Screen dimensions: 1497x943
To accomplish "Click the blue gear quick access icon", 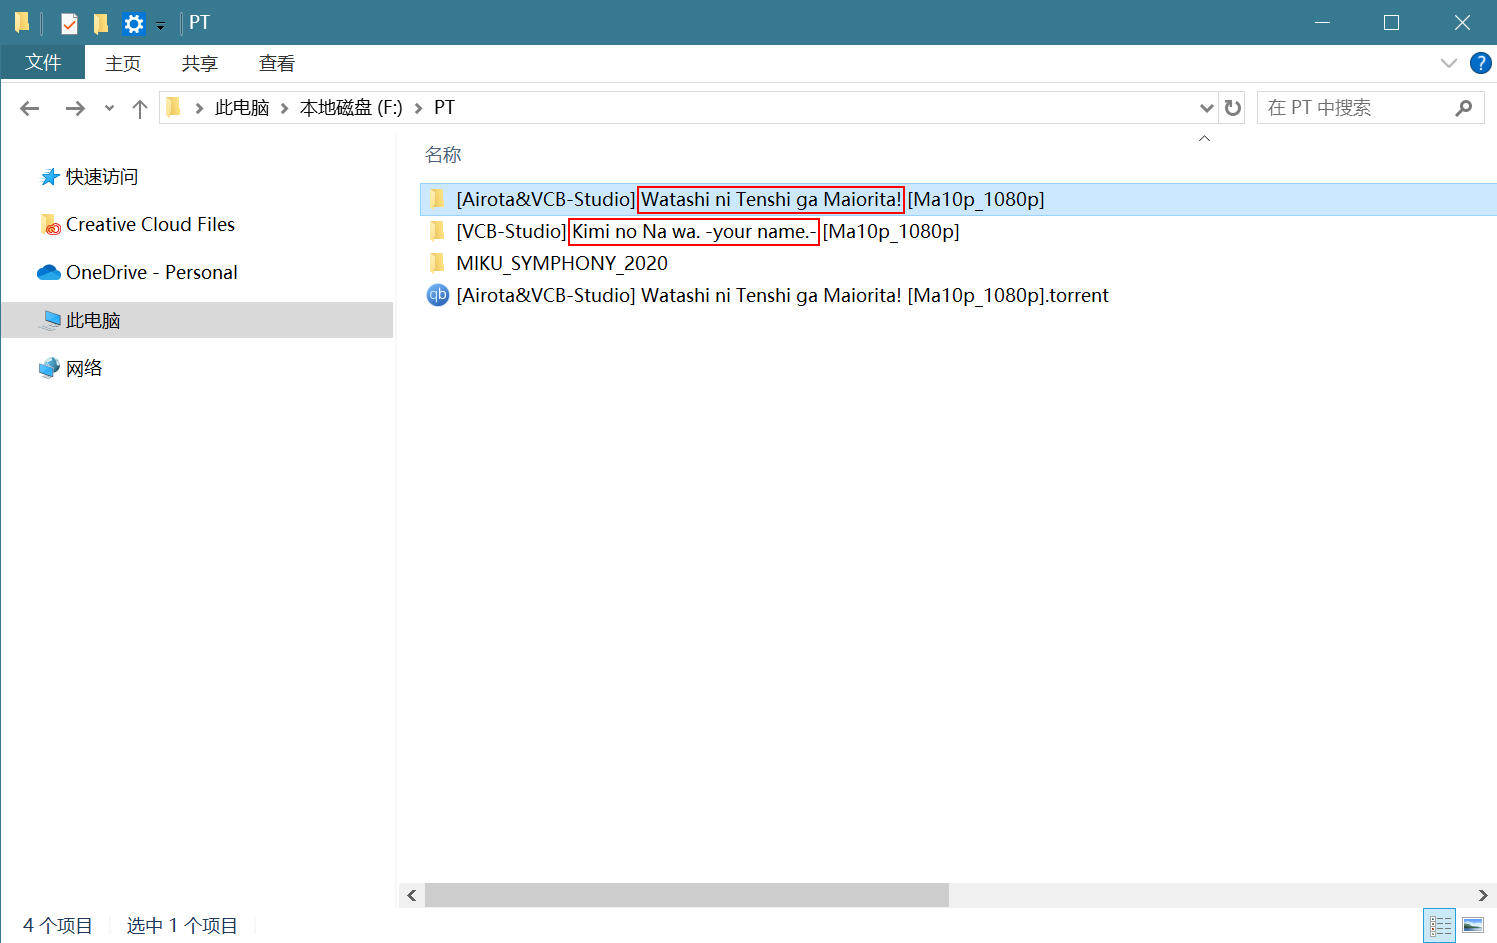I will [x=133, y=23].
